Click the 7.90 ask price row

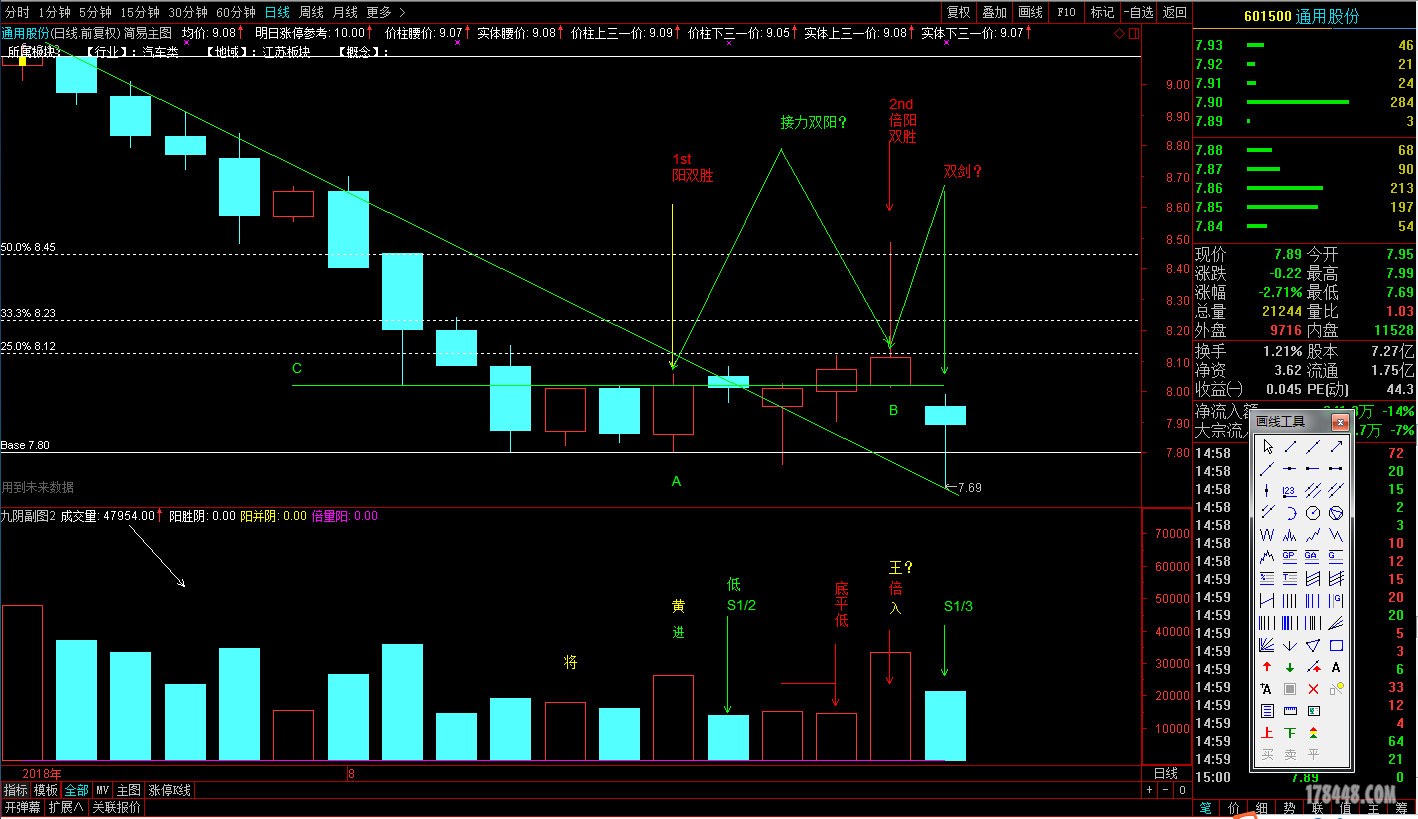1305,102
